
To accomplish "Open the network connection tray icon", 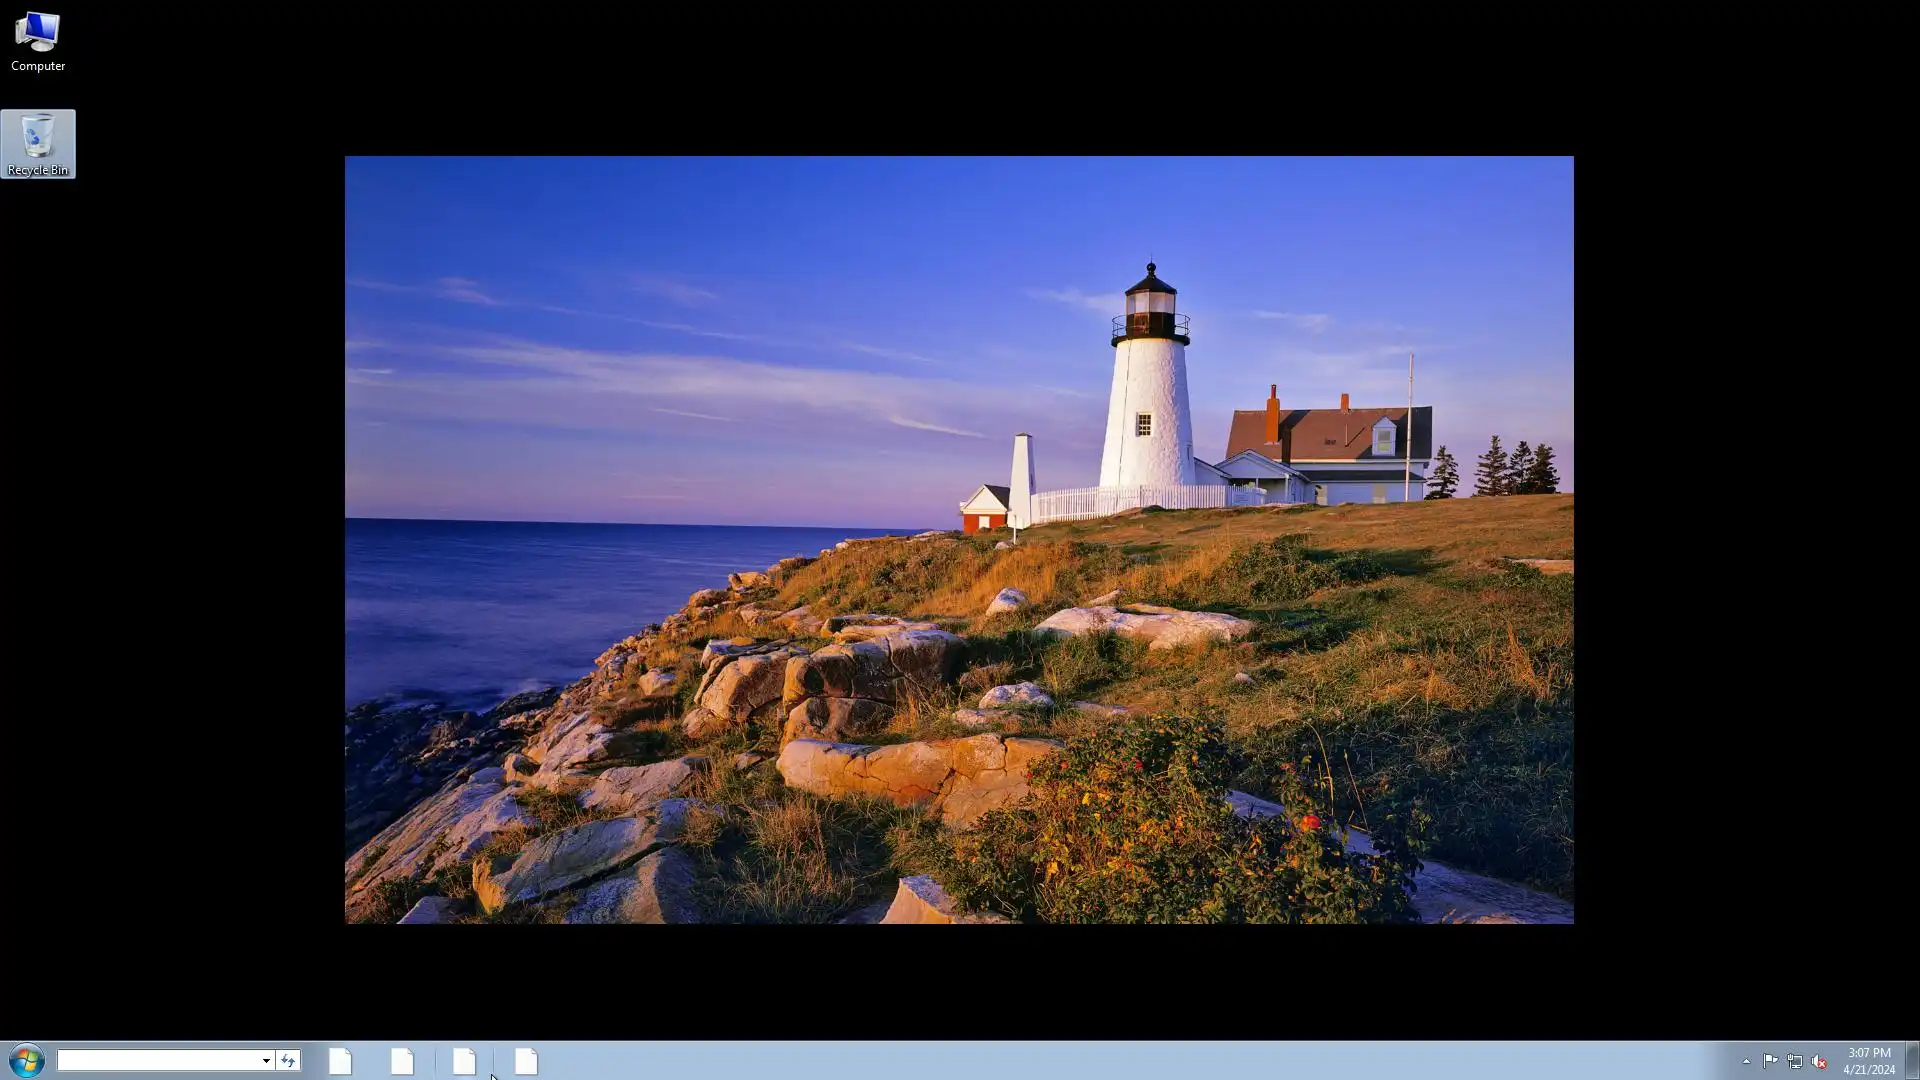I will (1795, 1061).
